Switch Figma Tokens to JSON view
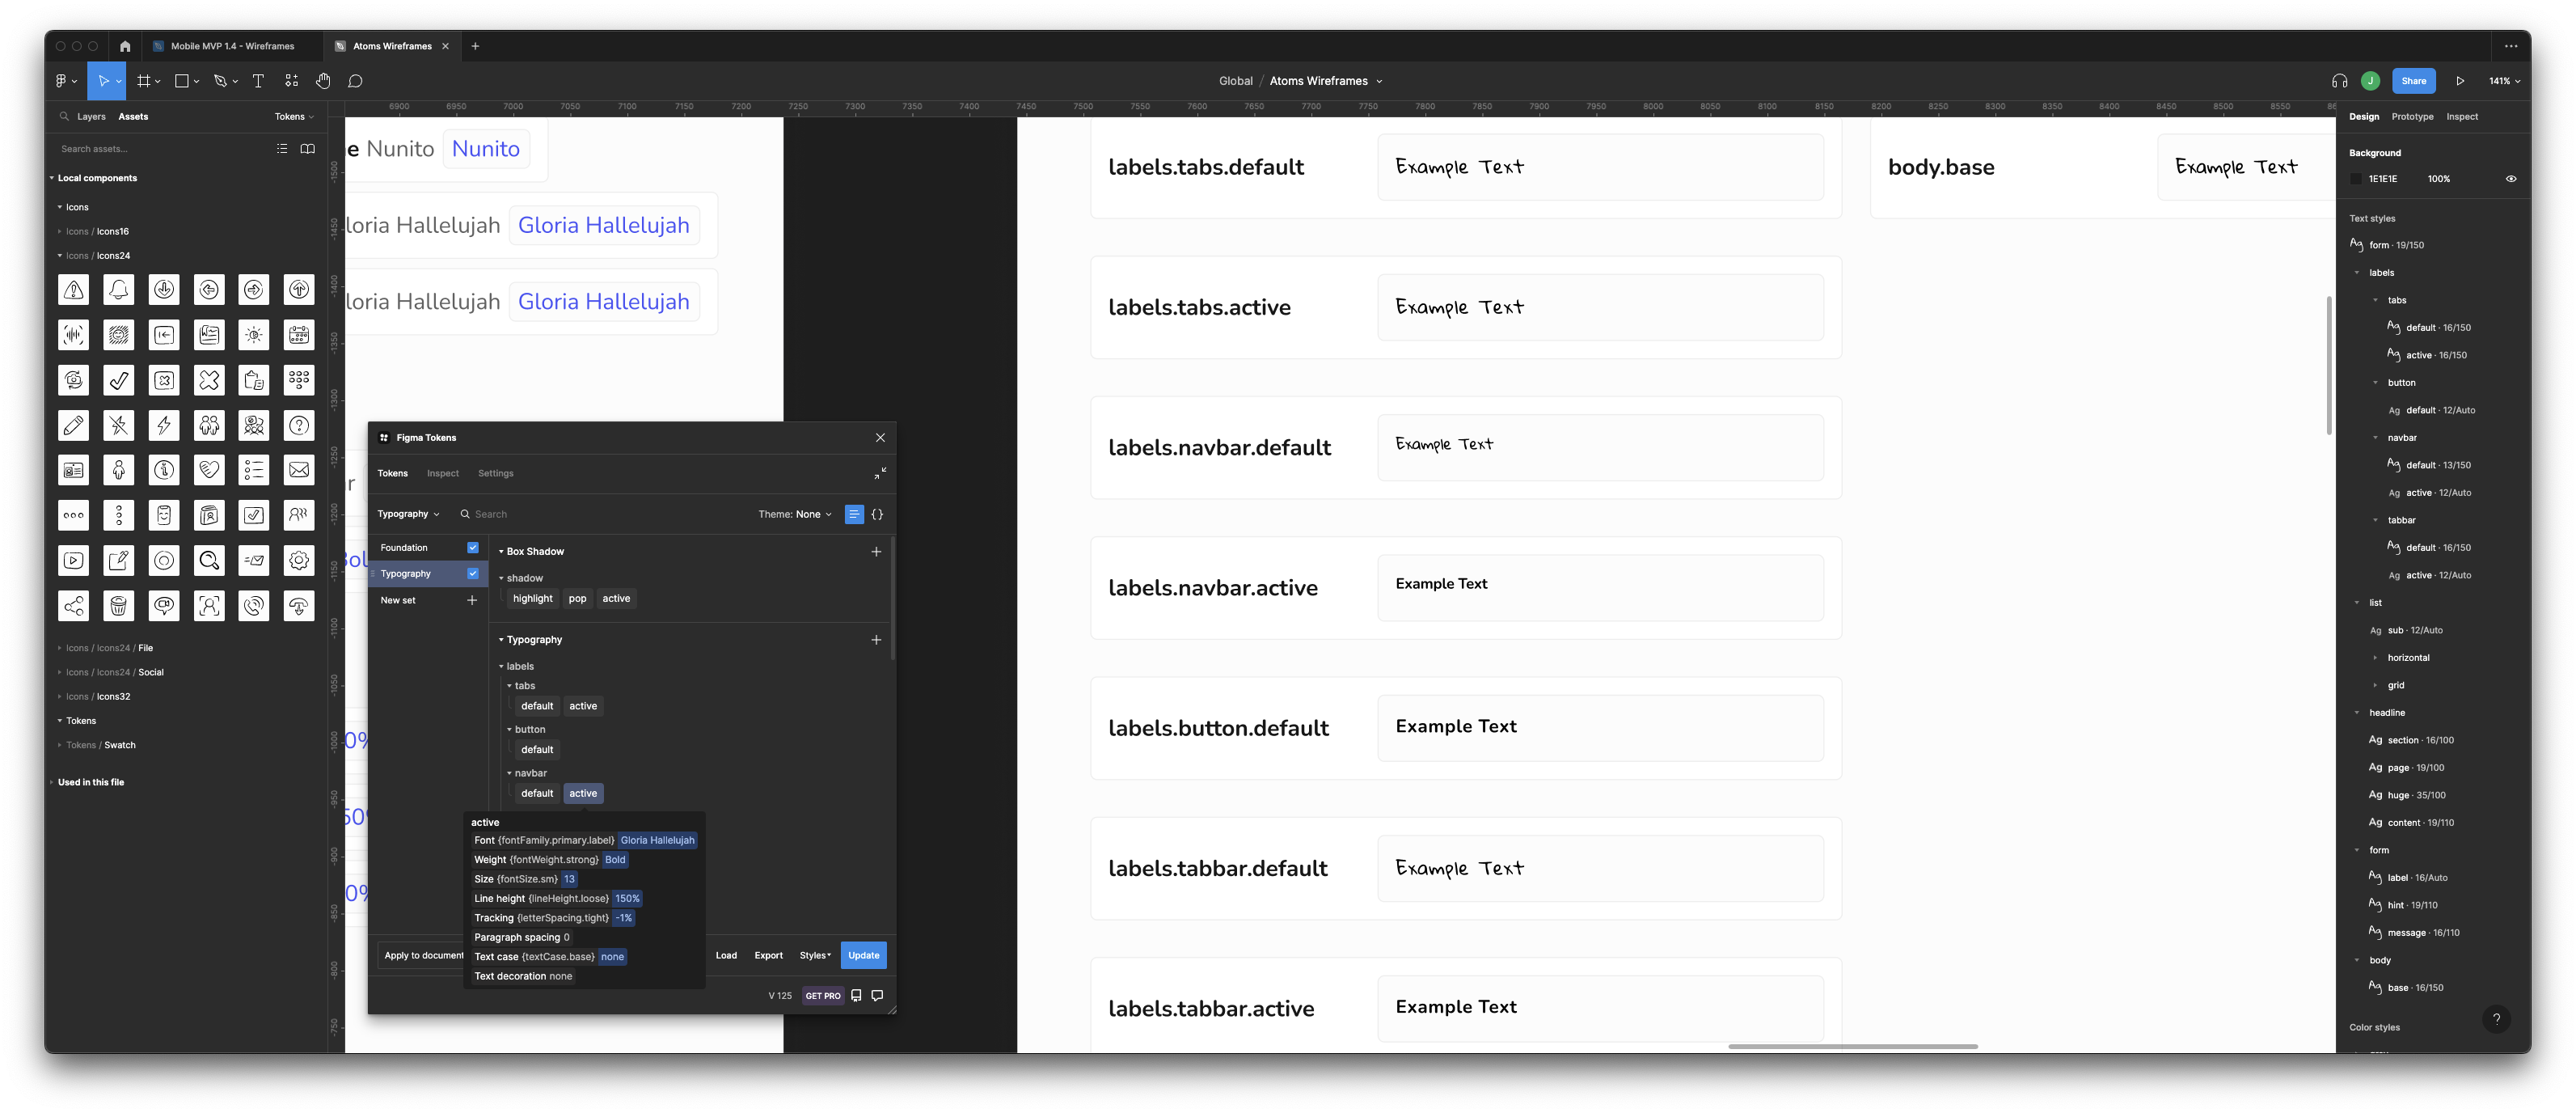 [x=877, y=514]
